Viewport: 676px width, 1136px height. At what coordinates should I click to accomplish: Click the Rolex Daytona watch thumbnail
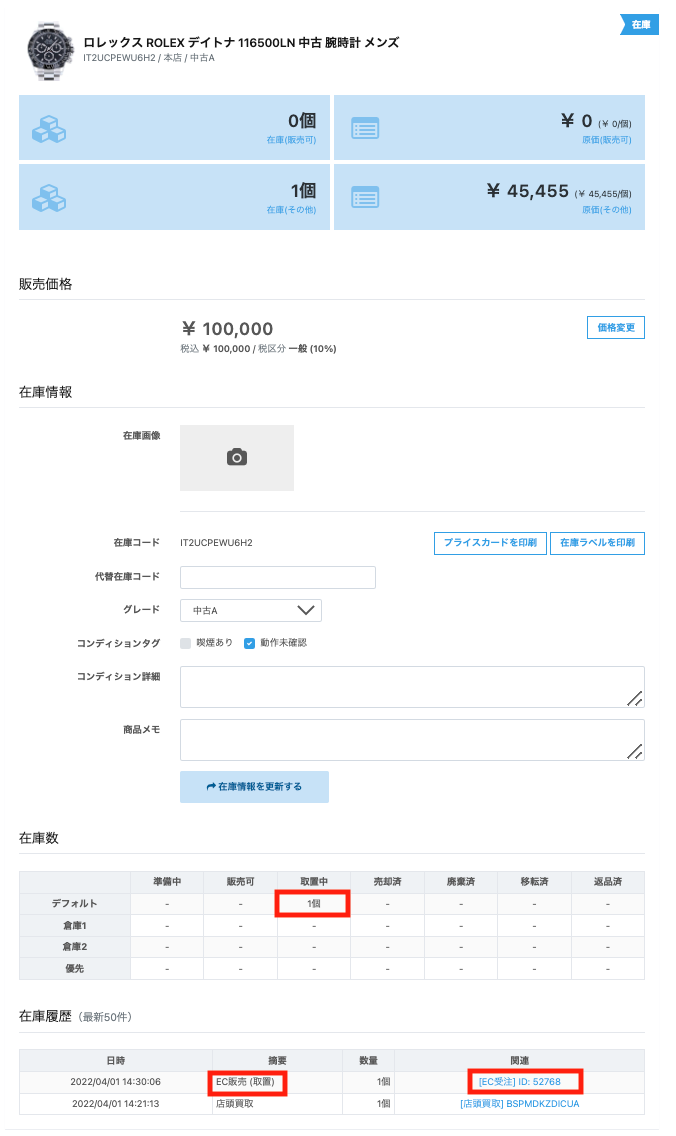coord(50,51)
